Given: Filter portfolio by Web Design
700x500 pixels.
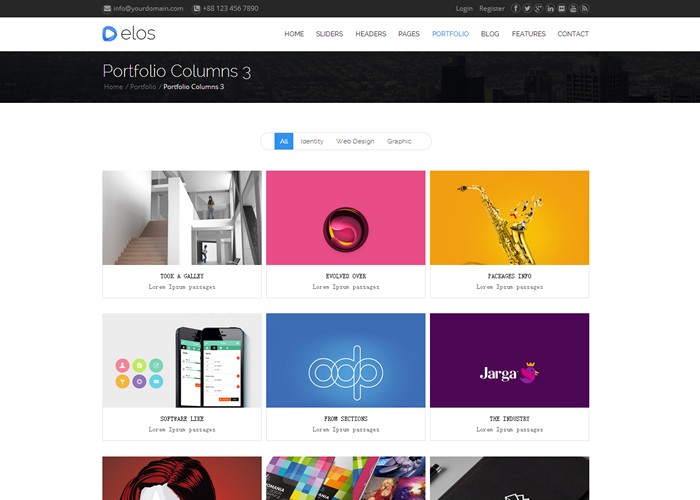Looking at the screenshot, I should (355, 141).
